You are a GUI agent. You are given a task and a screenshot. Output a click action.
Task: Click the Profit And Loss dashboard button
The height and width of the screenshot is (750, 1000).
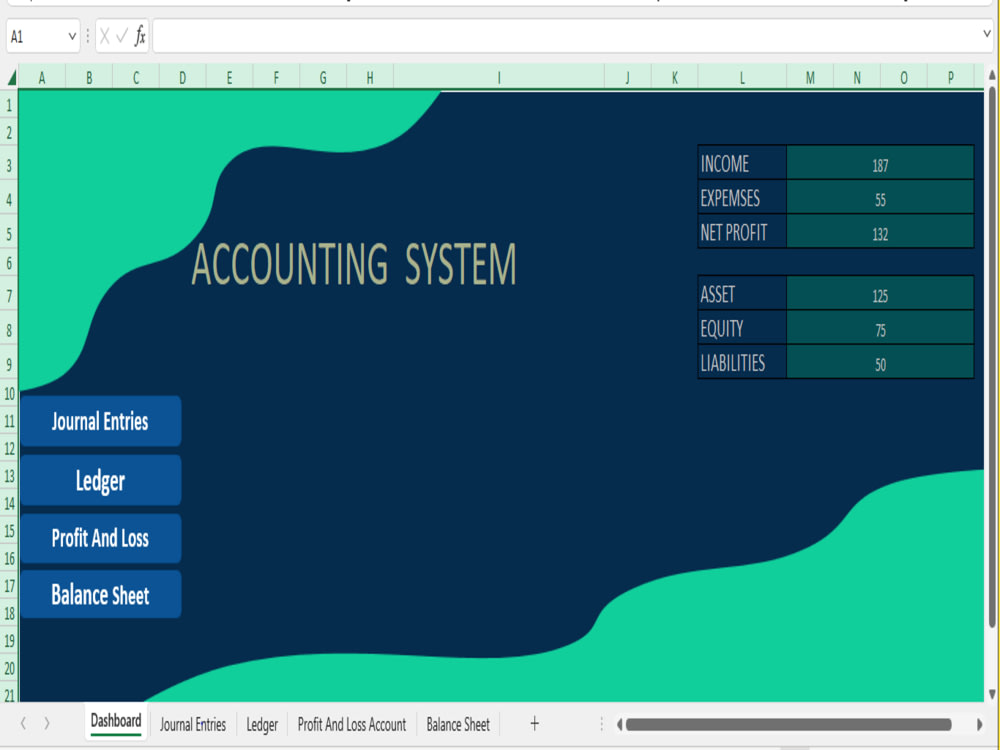pyautogui.click(x=100, y=538)
